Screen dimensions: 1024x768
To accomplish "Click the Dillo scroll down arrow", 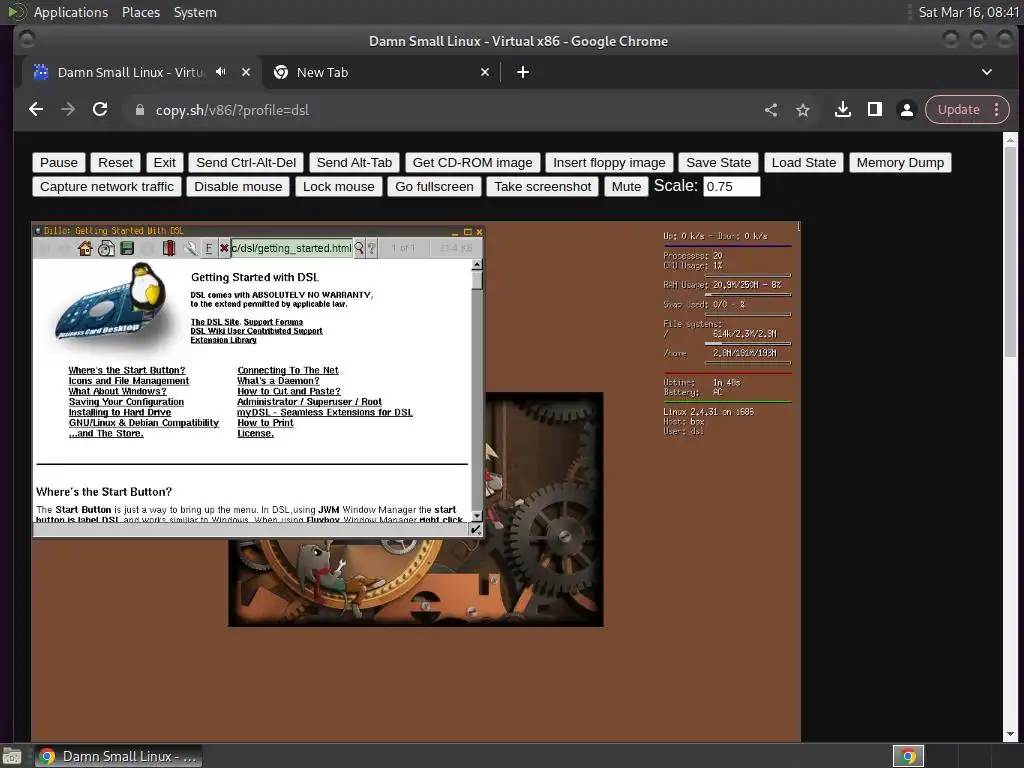I will 477,516.
